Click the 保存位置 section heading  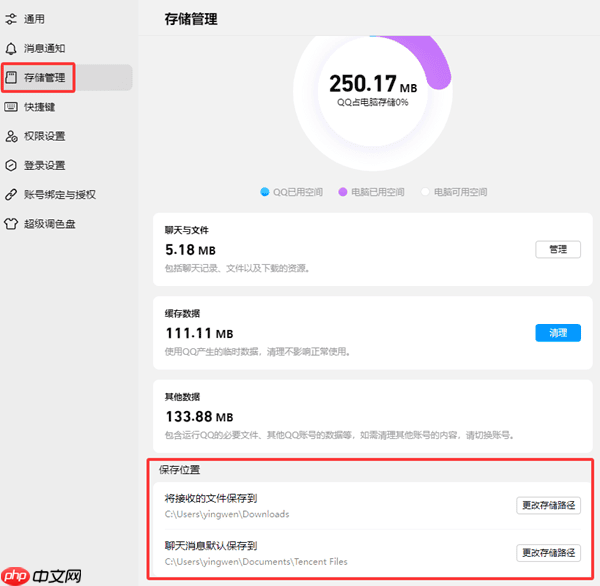tap(179, 470)
